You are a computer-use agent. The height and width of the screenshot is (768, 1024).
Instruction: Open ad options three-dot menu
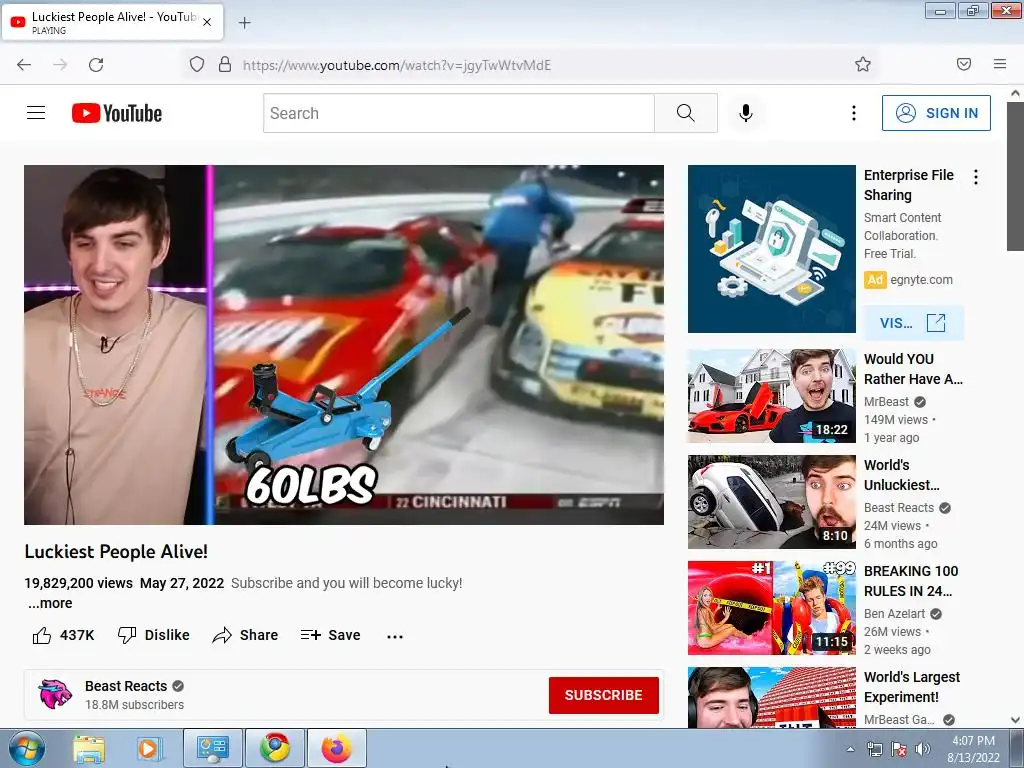coord(976,177)
